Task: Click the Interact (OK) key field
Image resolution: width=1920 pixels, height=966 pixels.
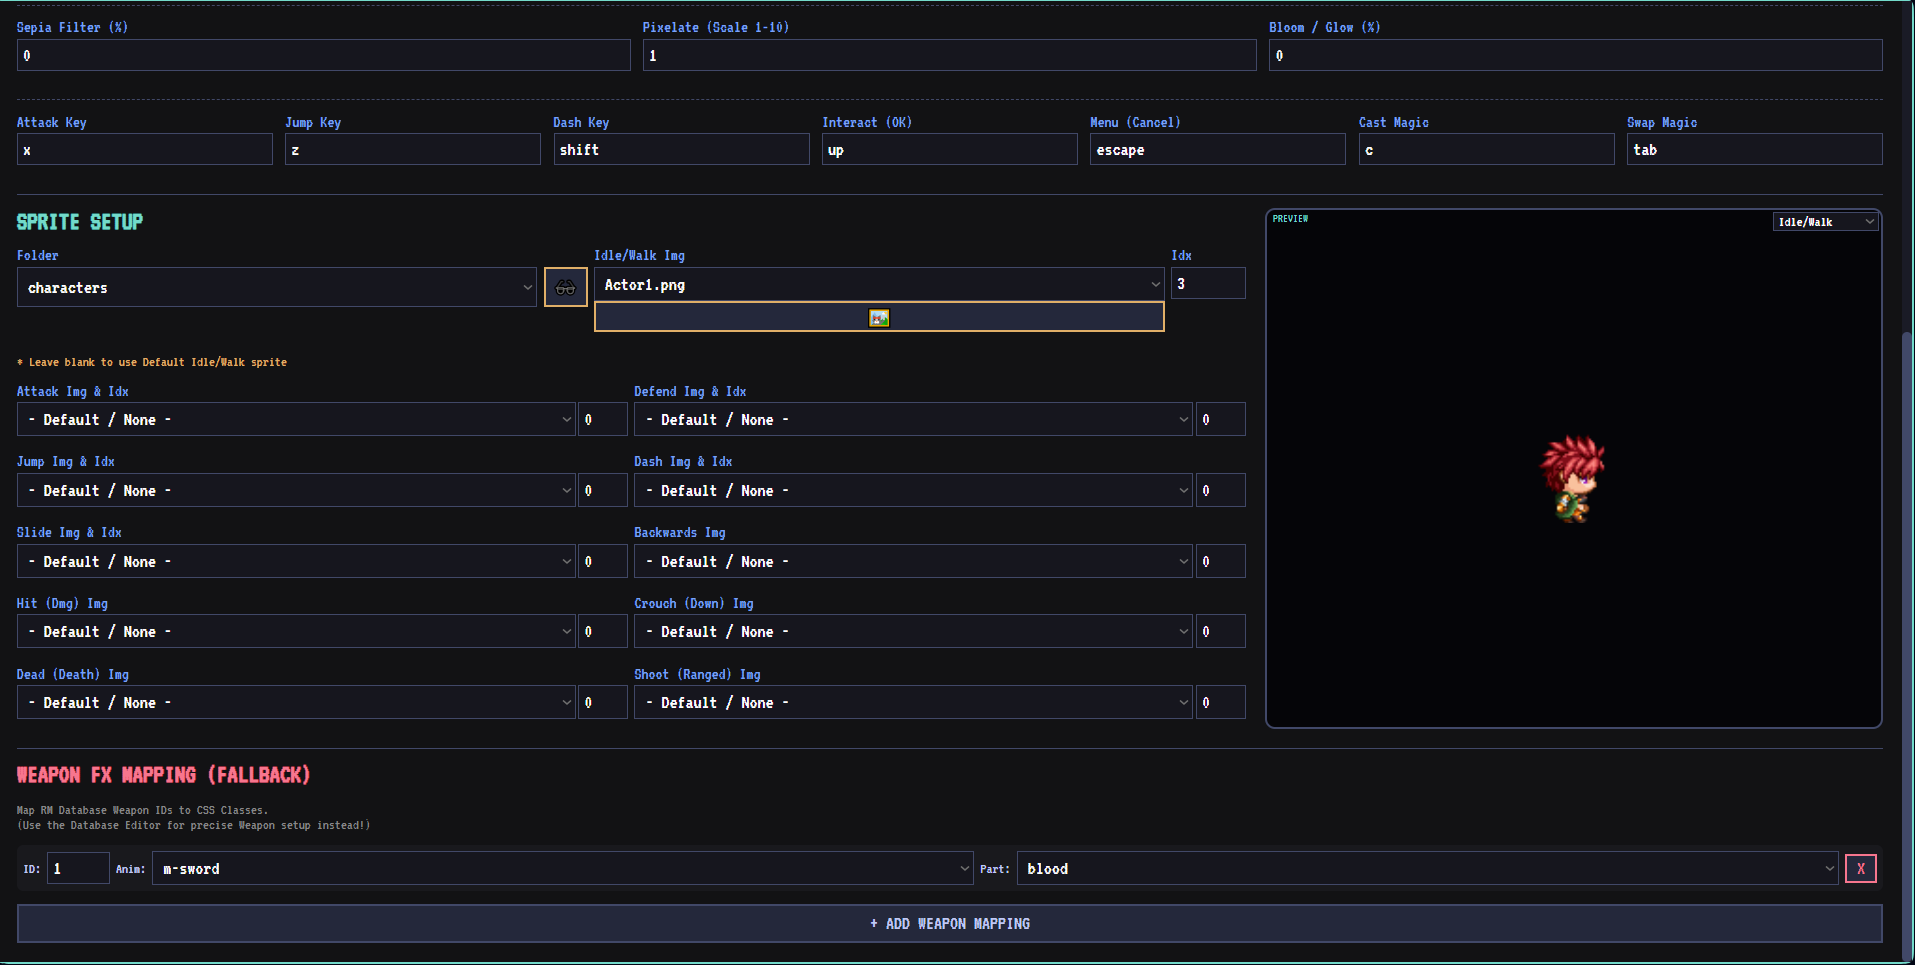Action: click(x=950, y=150)
